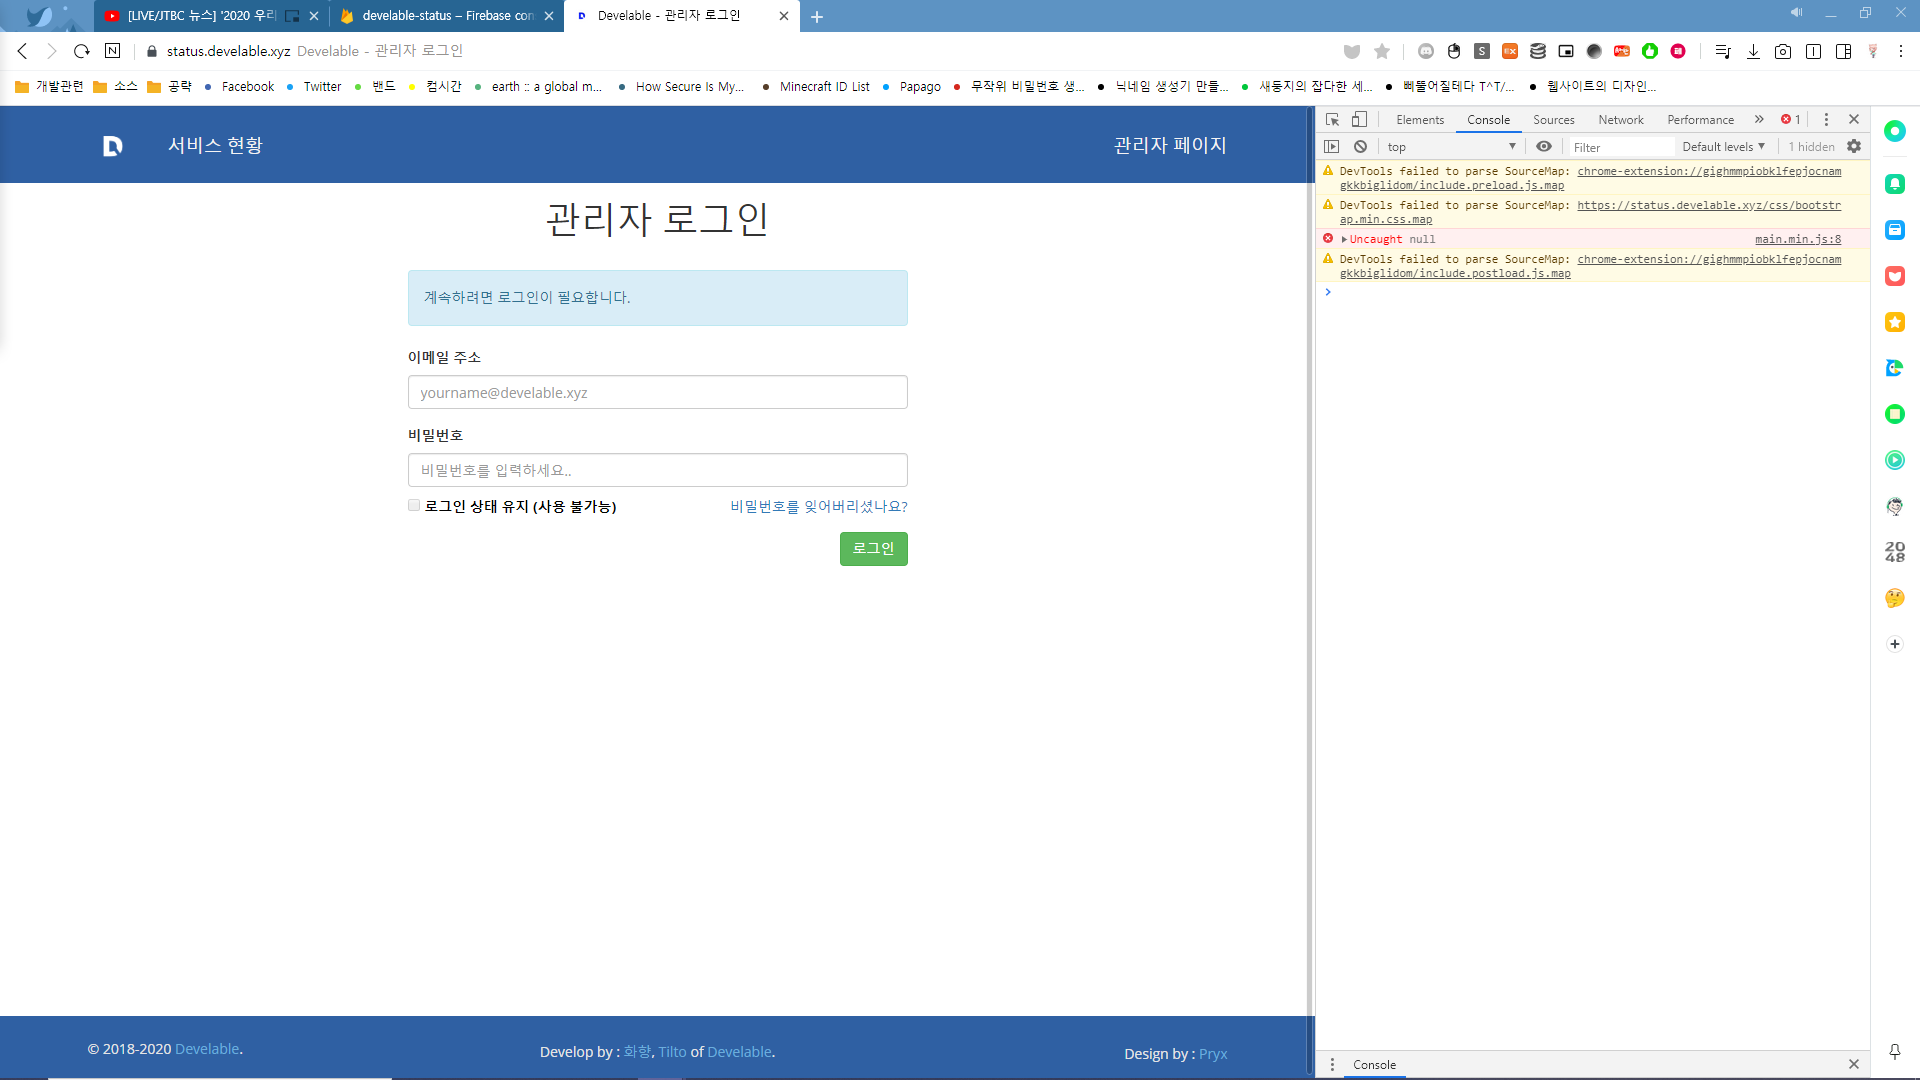The image size is (1920, 1080).
Task: Toggle the live expression eye icon
Action: pyautogui.click(x=1544, y=146)
